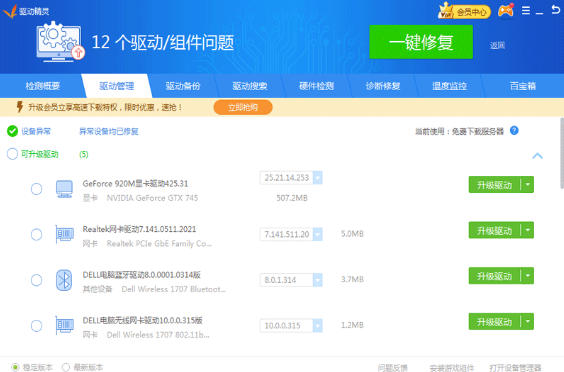The width and height of the screenshot is (564, 372).
Task: Click the orange 立即抢购 button
Action: (243, 107)
